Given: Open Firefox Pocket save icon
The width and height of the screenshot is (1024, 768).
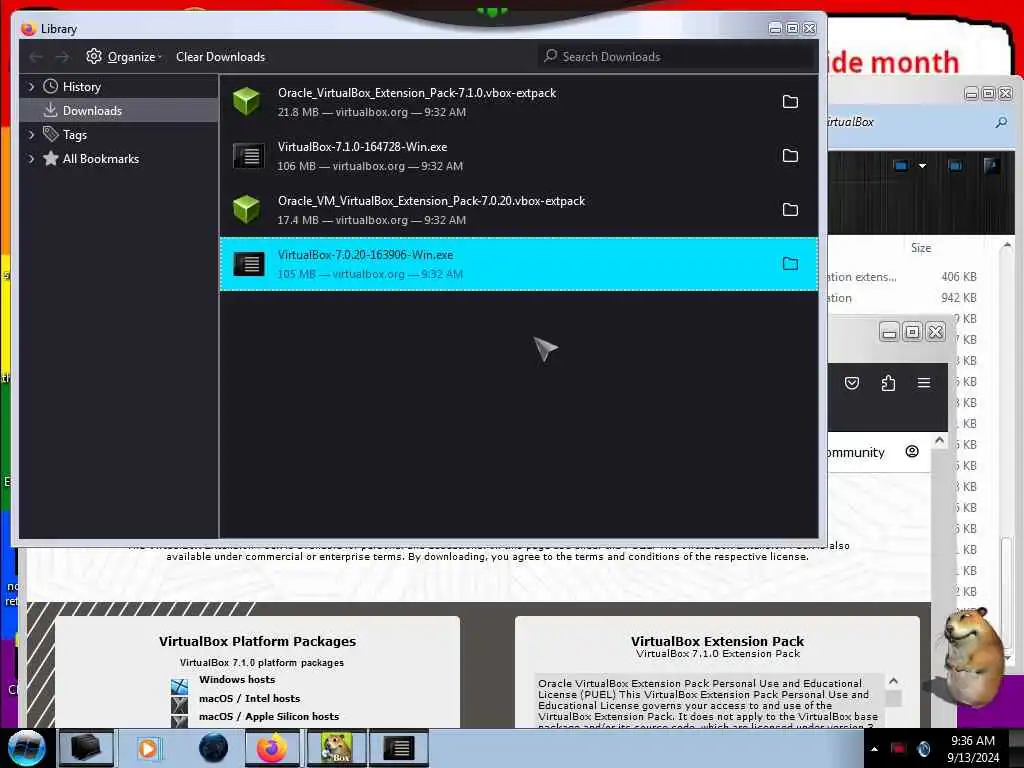Looking at the screenshot, I should (852, 383).
